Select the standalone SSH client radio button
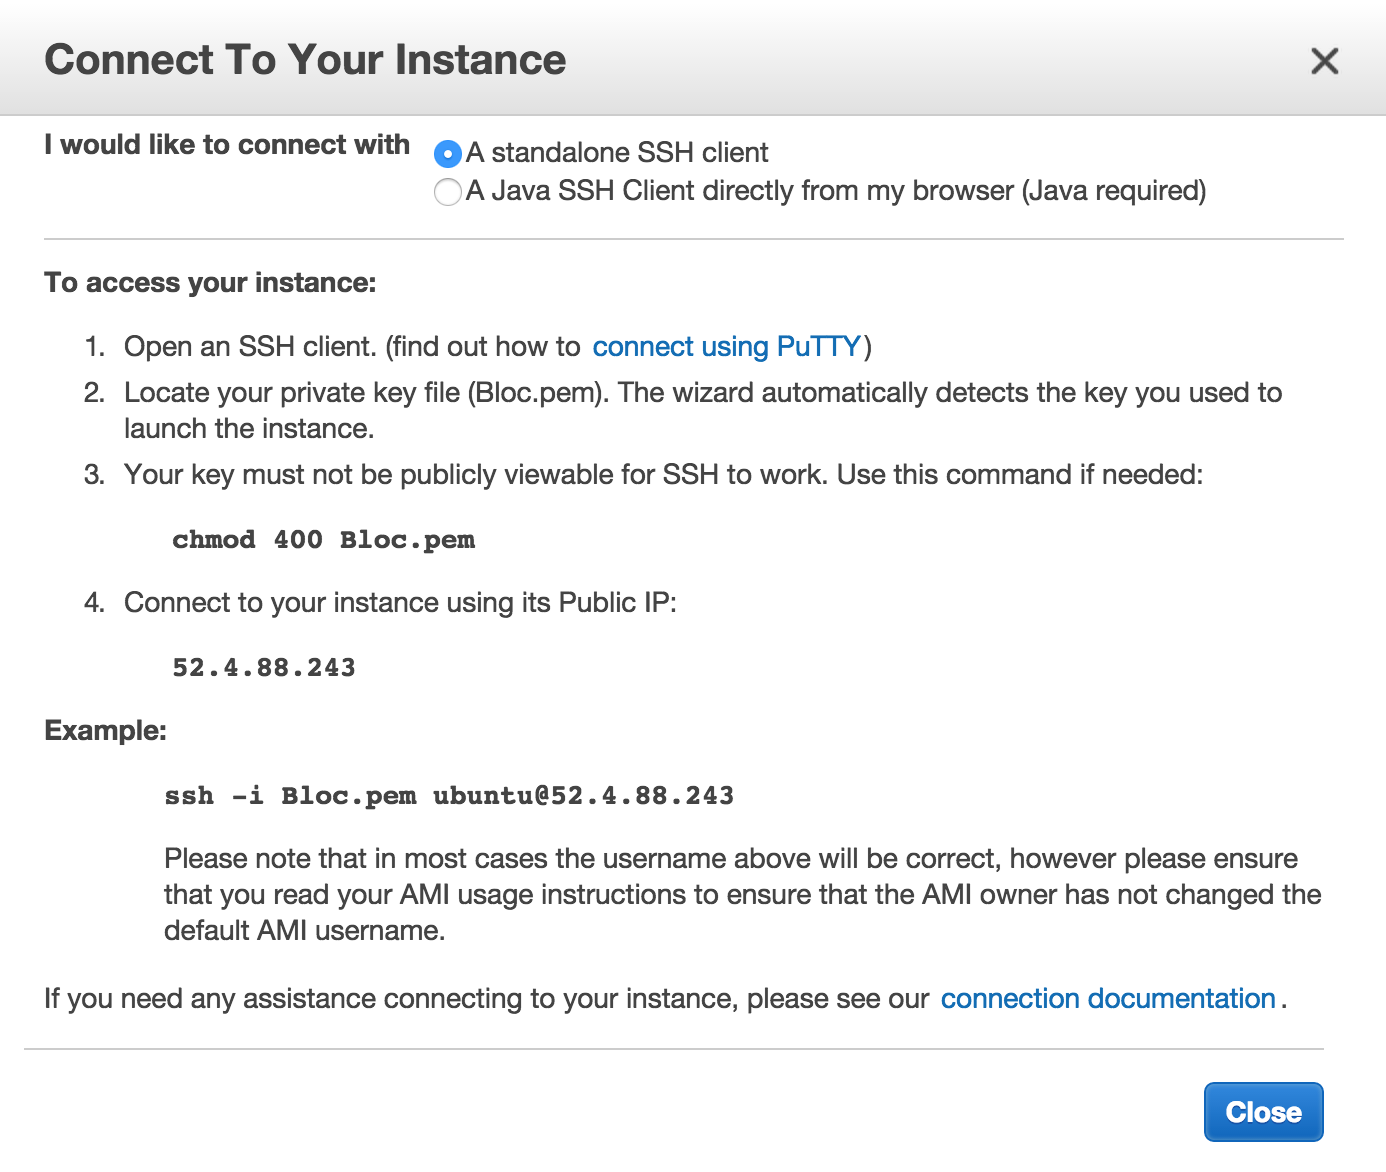The image size is (1386, 1172). pos(447,154)
